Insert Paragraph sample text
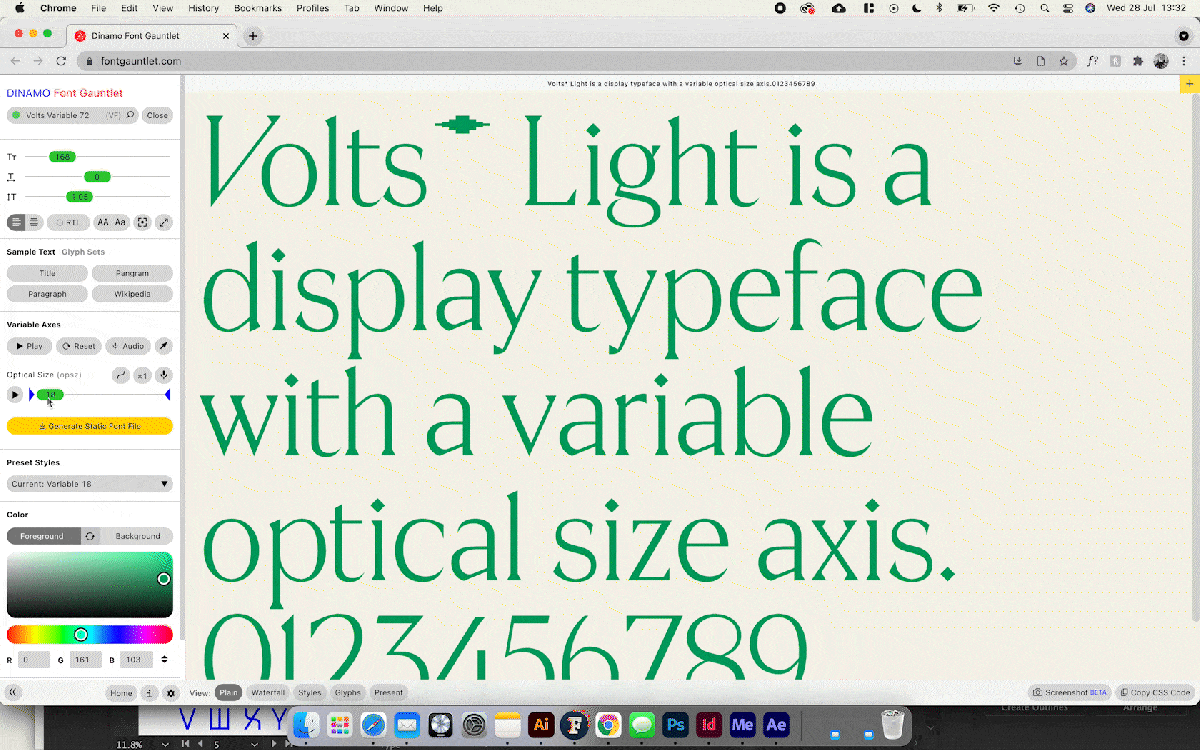 coord(47,294)
